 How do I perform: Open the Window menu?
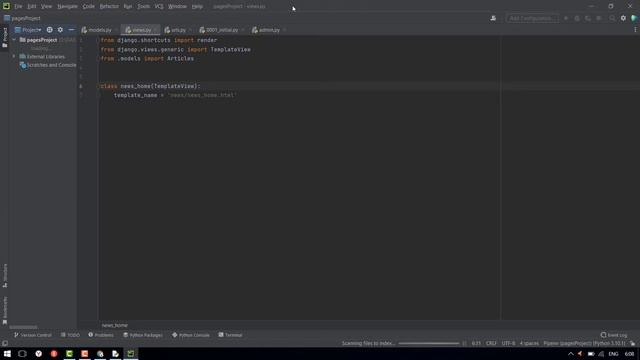(x=177, y=6)
